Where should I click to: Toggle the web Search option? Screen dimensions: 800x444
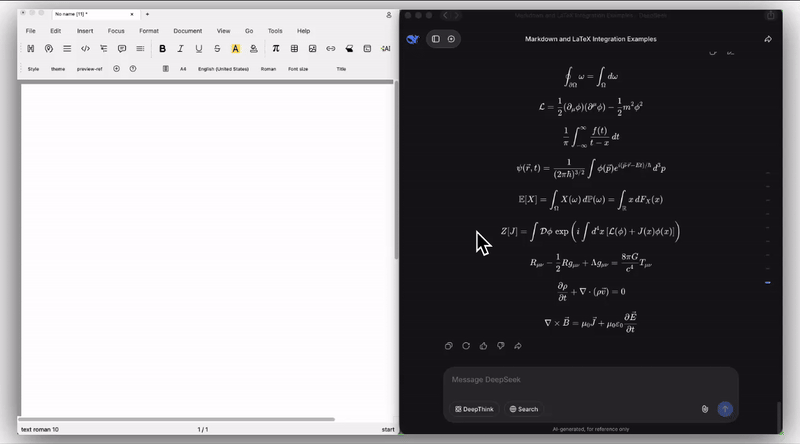pos(523,409)
